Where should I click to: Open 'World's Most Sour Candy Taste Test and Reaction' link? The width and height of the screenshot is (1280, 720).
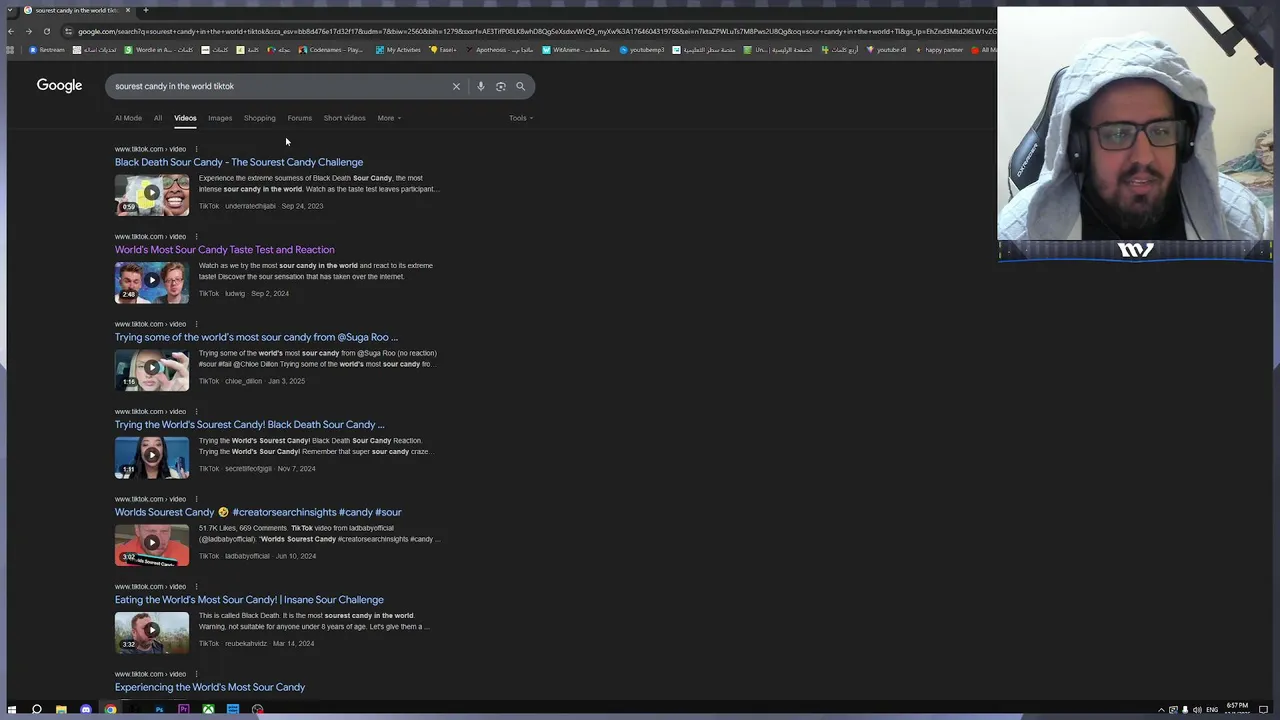click(x=225, y=250)
